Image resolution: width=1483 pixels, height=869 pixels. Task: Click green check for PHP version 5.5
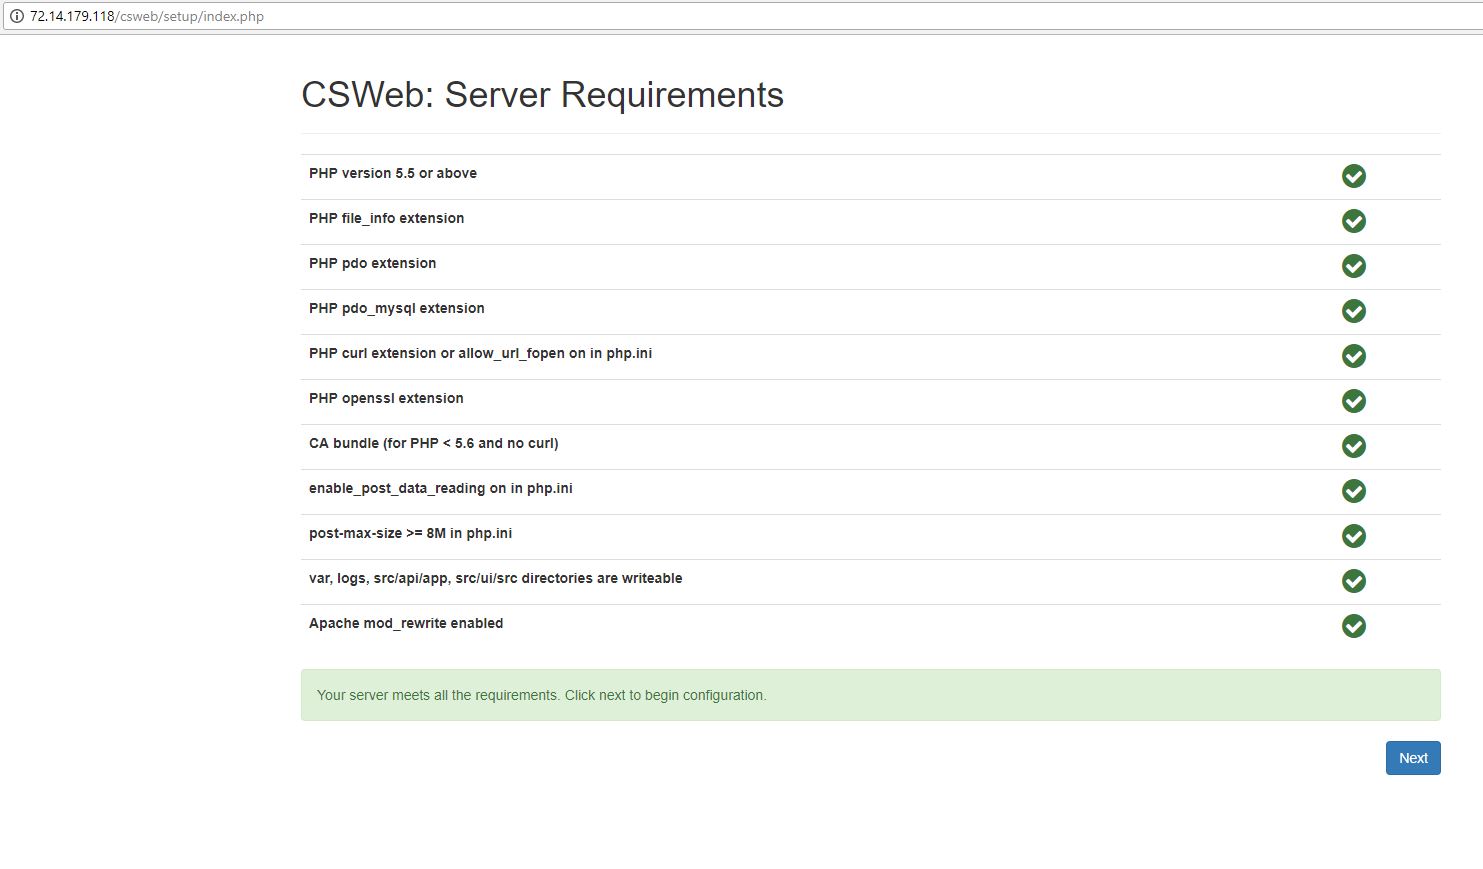1353,176
